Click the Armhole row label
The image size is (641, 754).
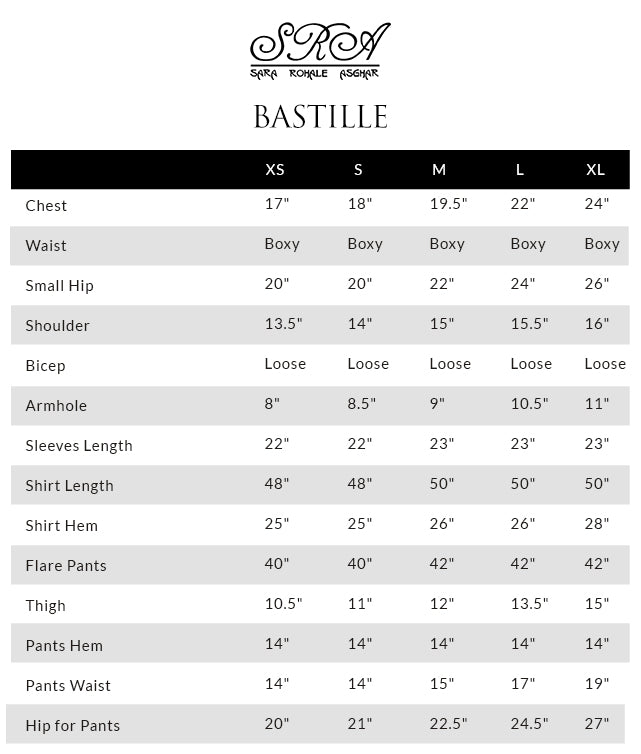pos(56,406)
